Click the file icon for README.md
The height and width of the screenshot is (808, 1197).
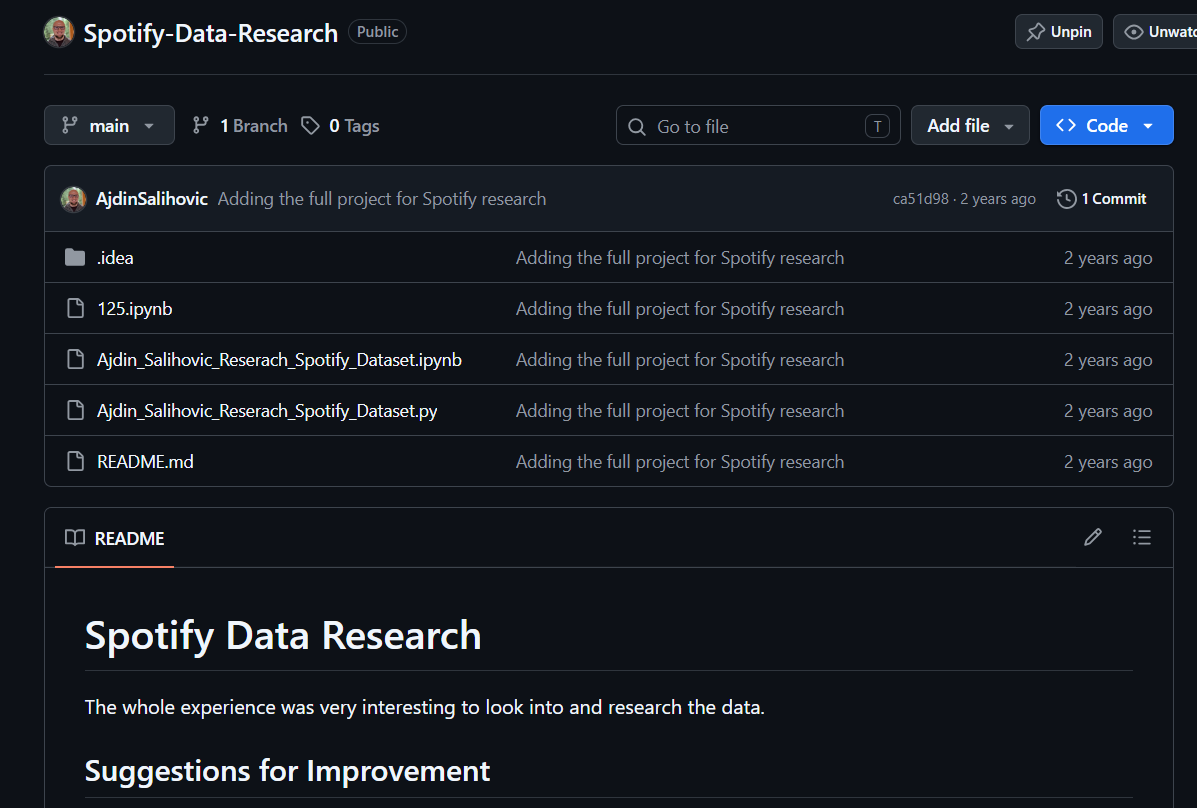75,461
